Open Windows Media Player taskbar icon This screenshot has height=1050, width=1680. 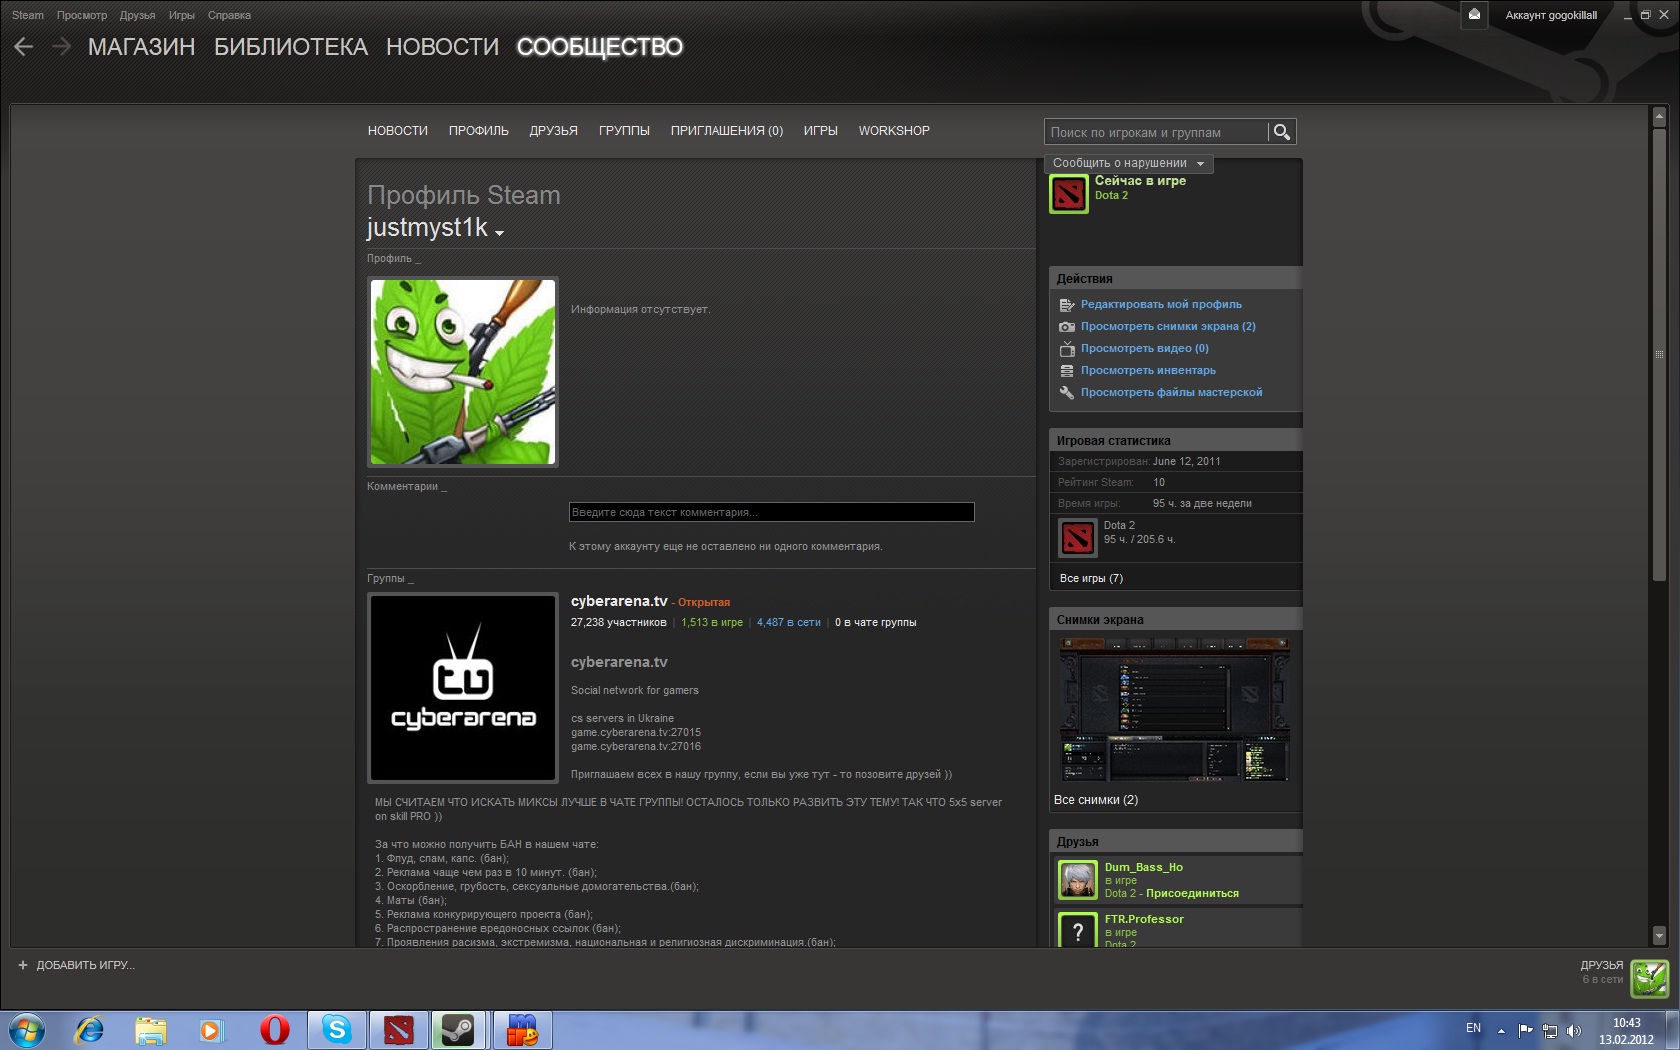pos(212,1030)
